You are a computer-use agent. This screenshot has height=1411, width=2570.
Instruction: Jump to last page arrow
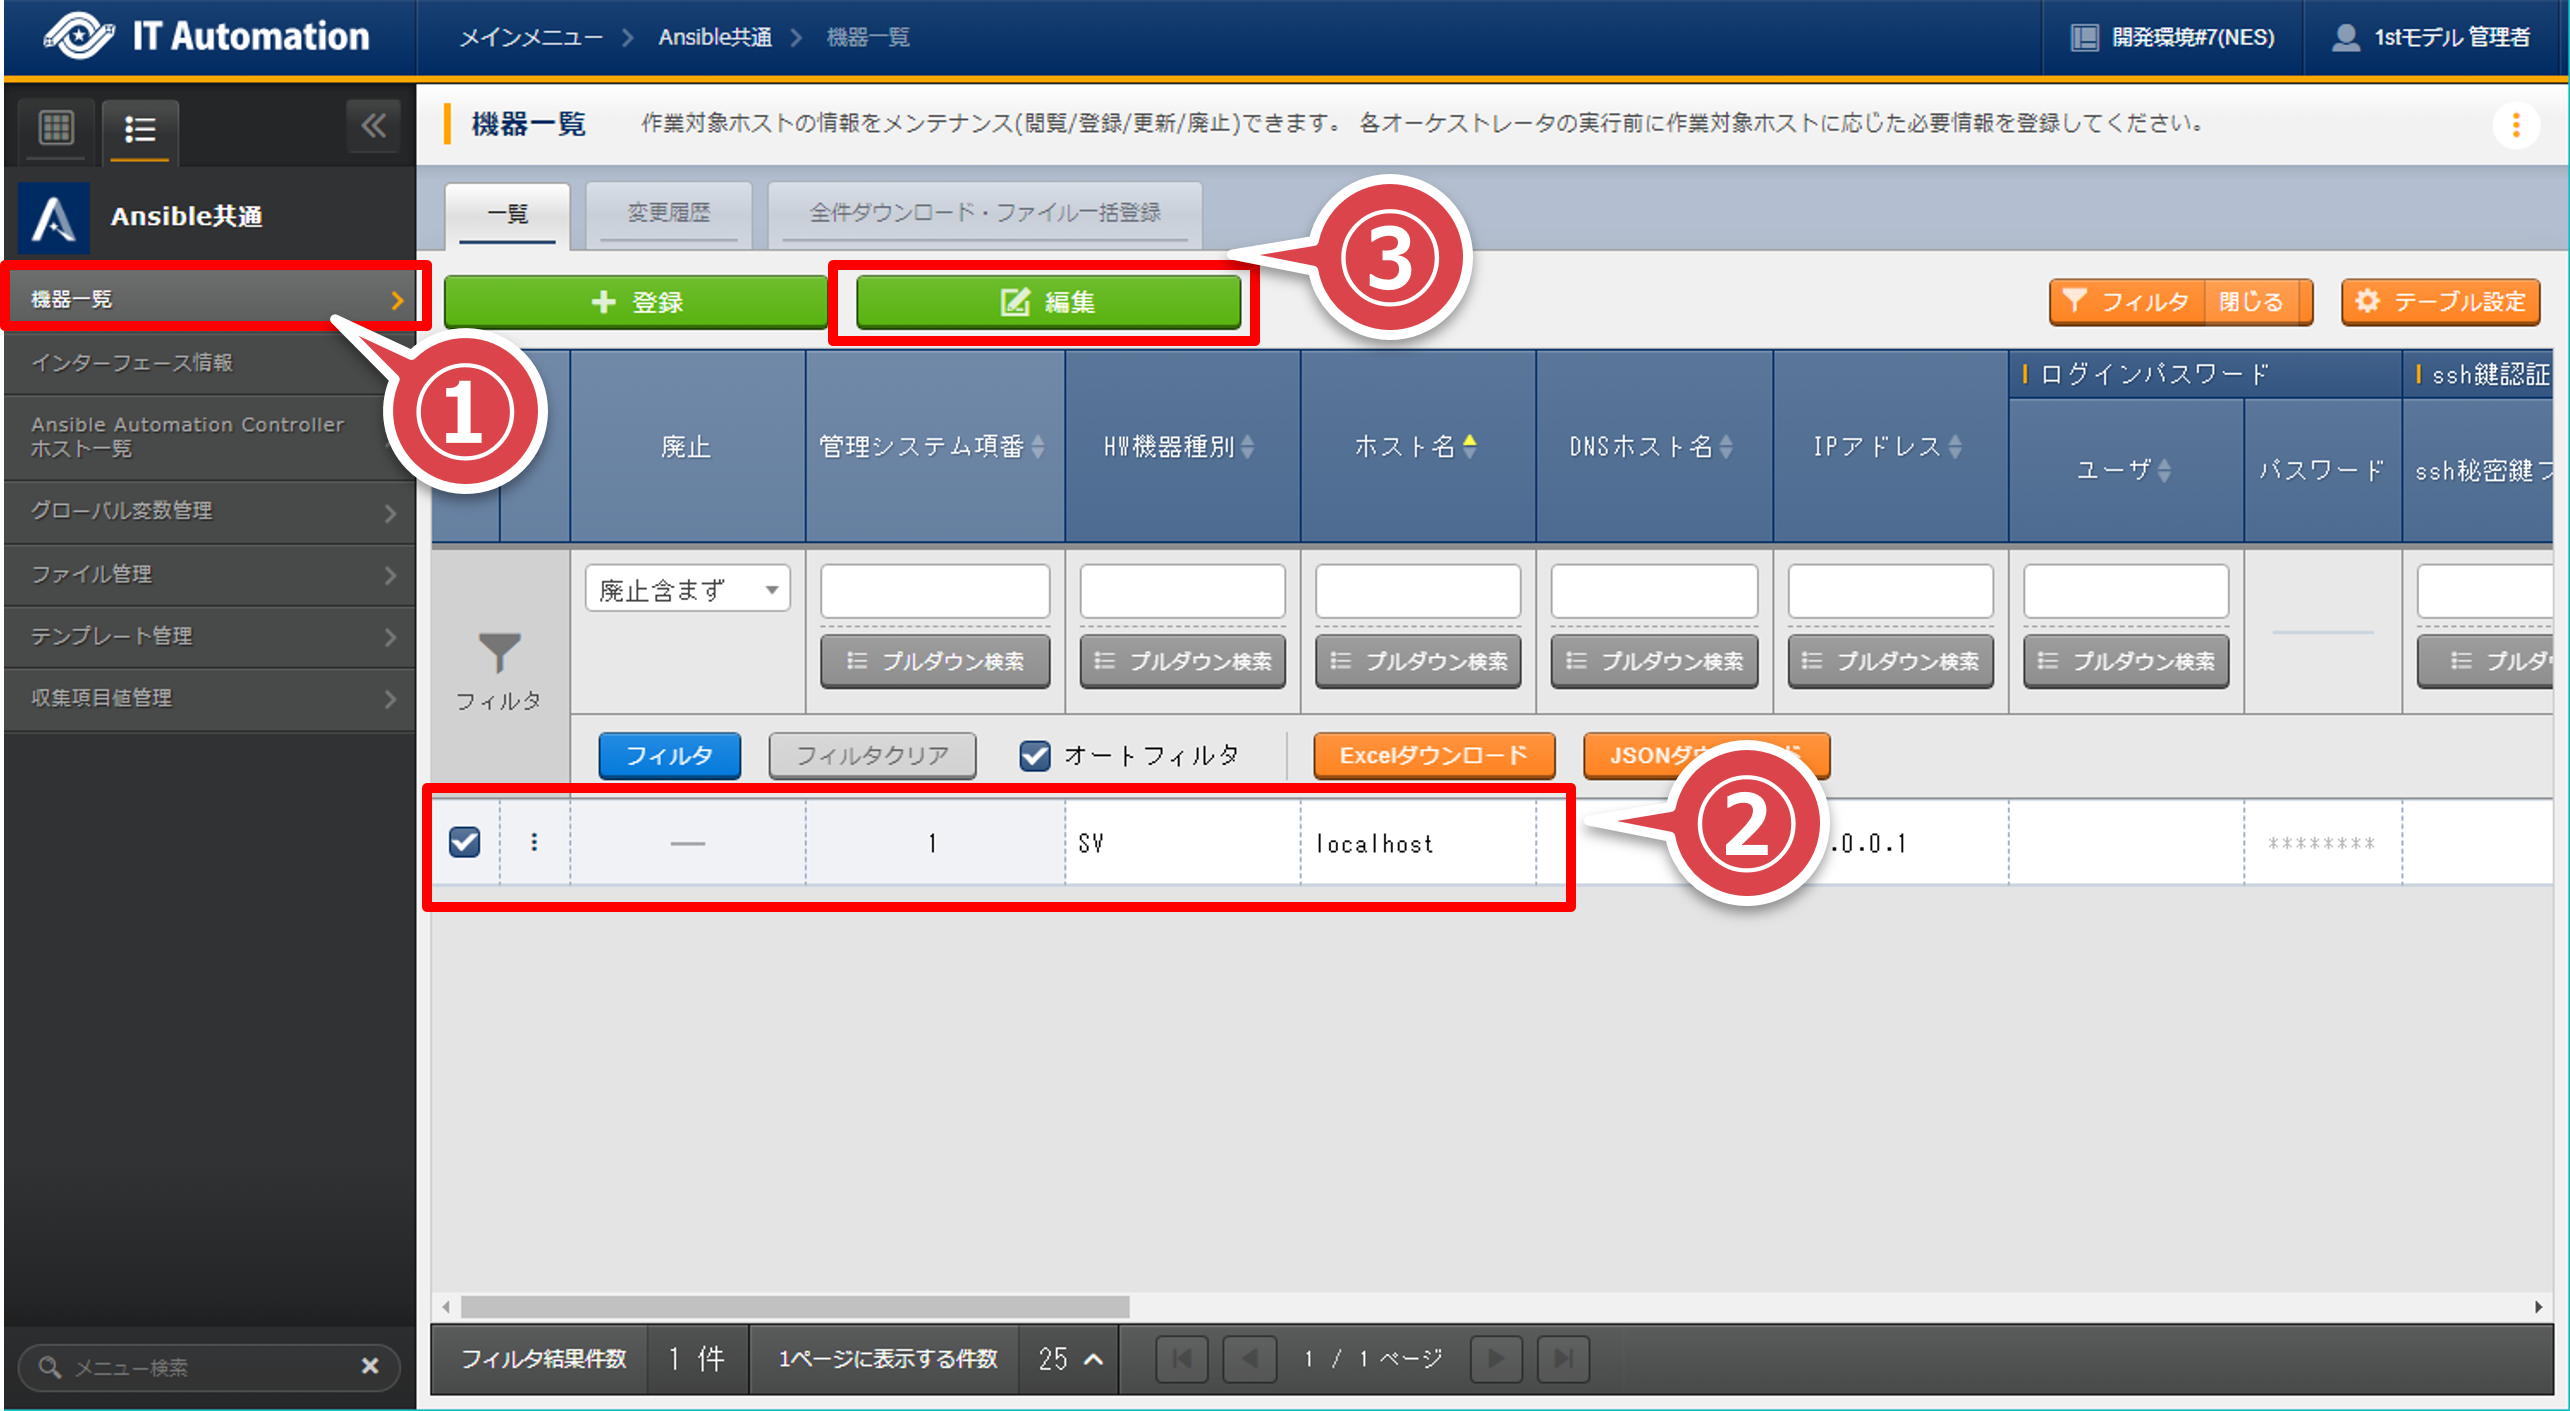[x=1563, y=1358]
